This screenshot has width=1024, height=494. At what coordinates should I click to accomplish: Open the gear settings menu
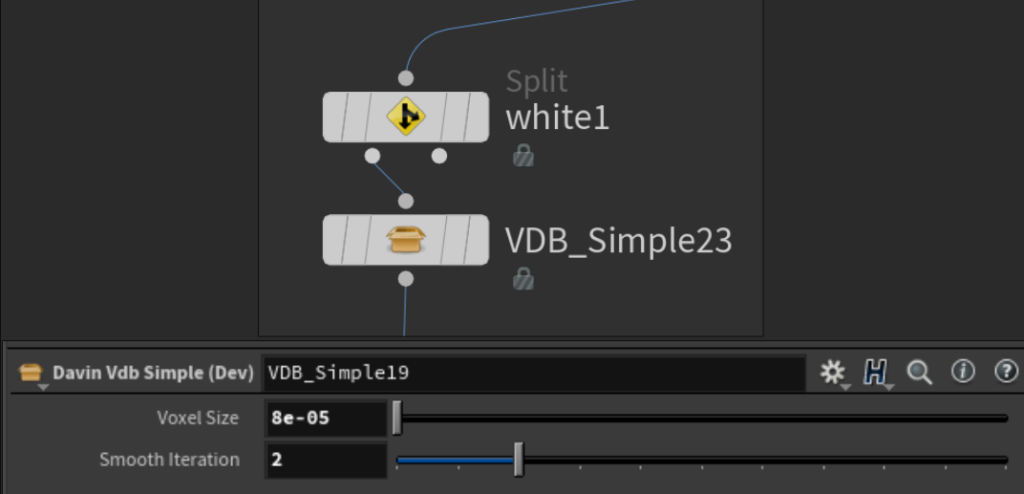(x=833, y=372)
